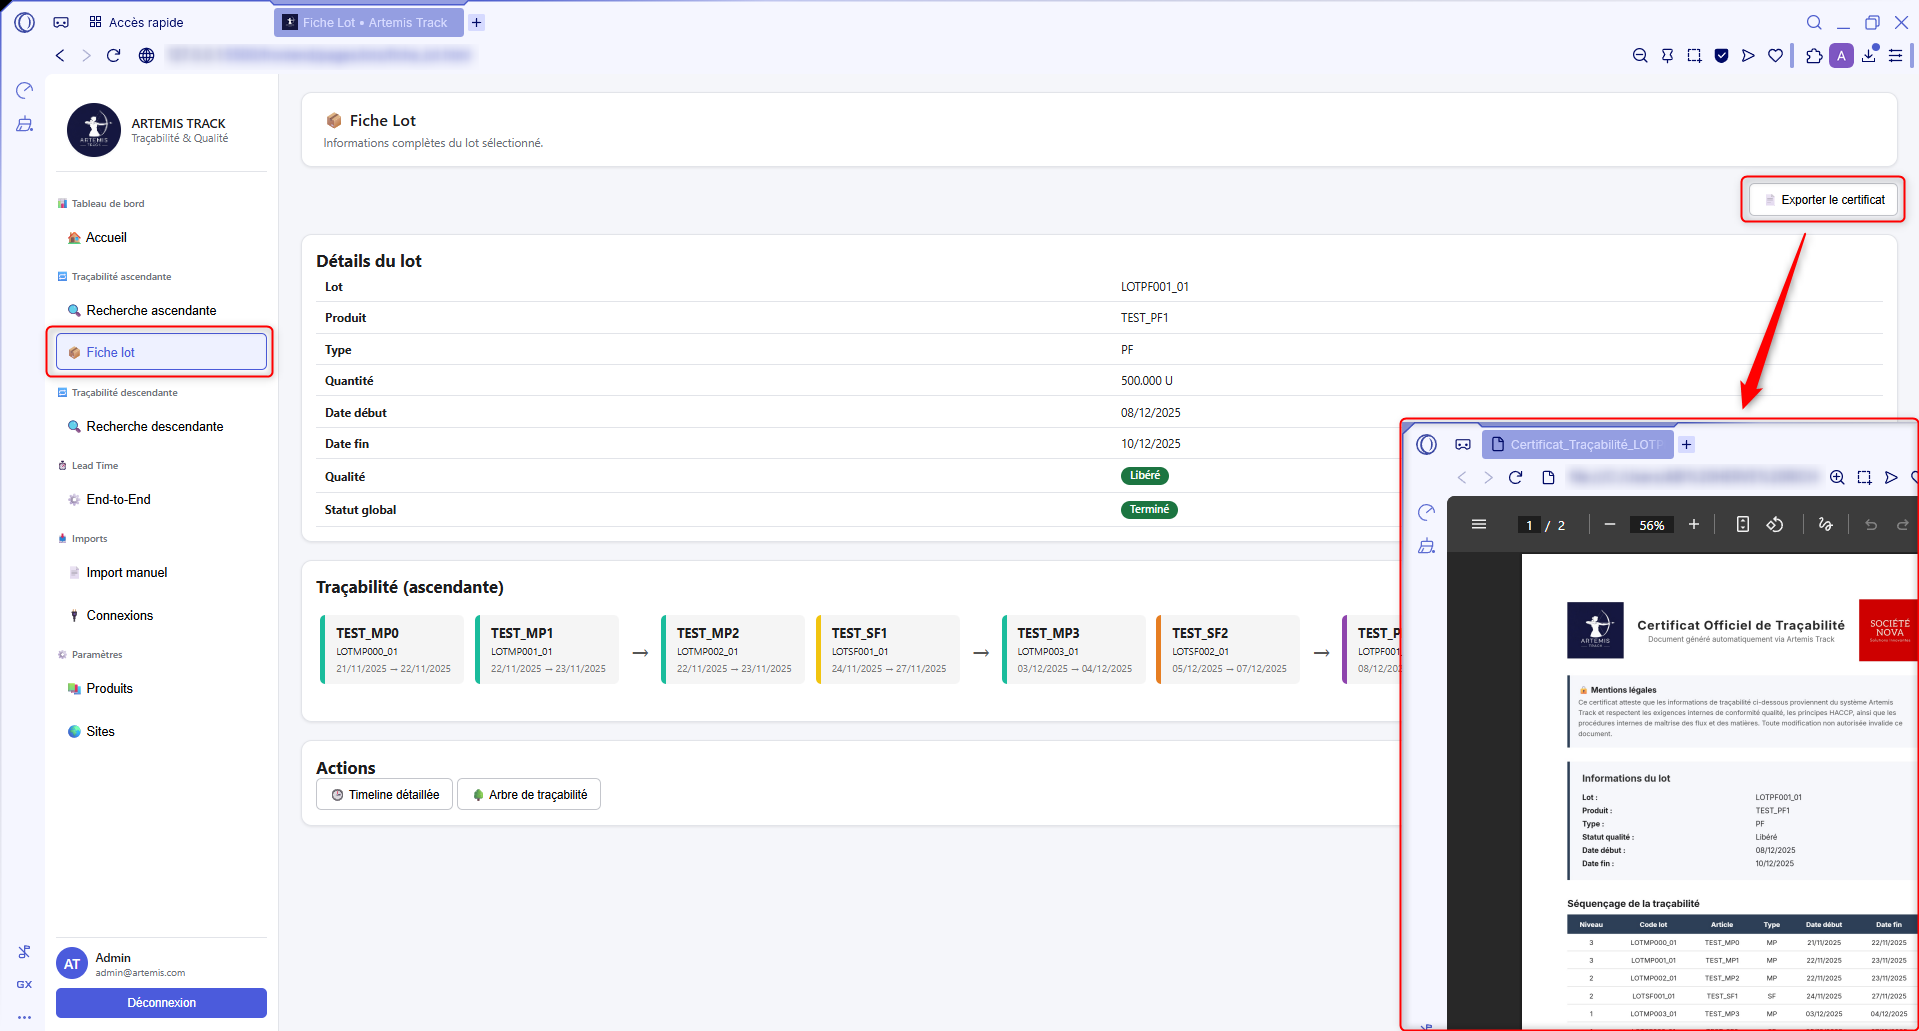Open the Accueil page in the sidebar

tap(106, 238)
